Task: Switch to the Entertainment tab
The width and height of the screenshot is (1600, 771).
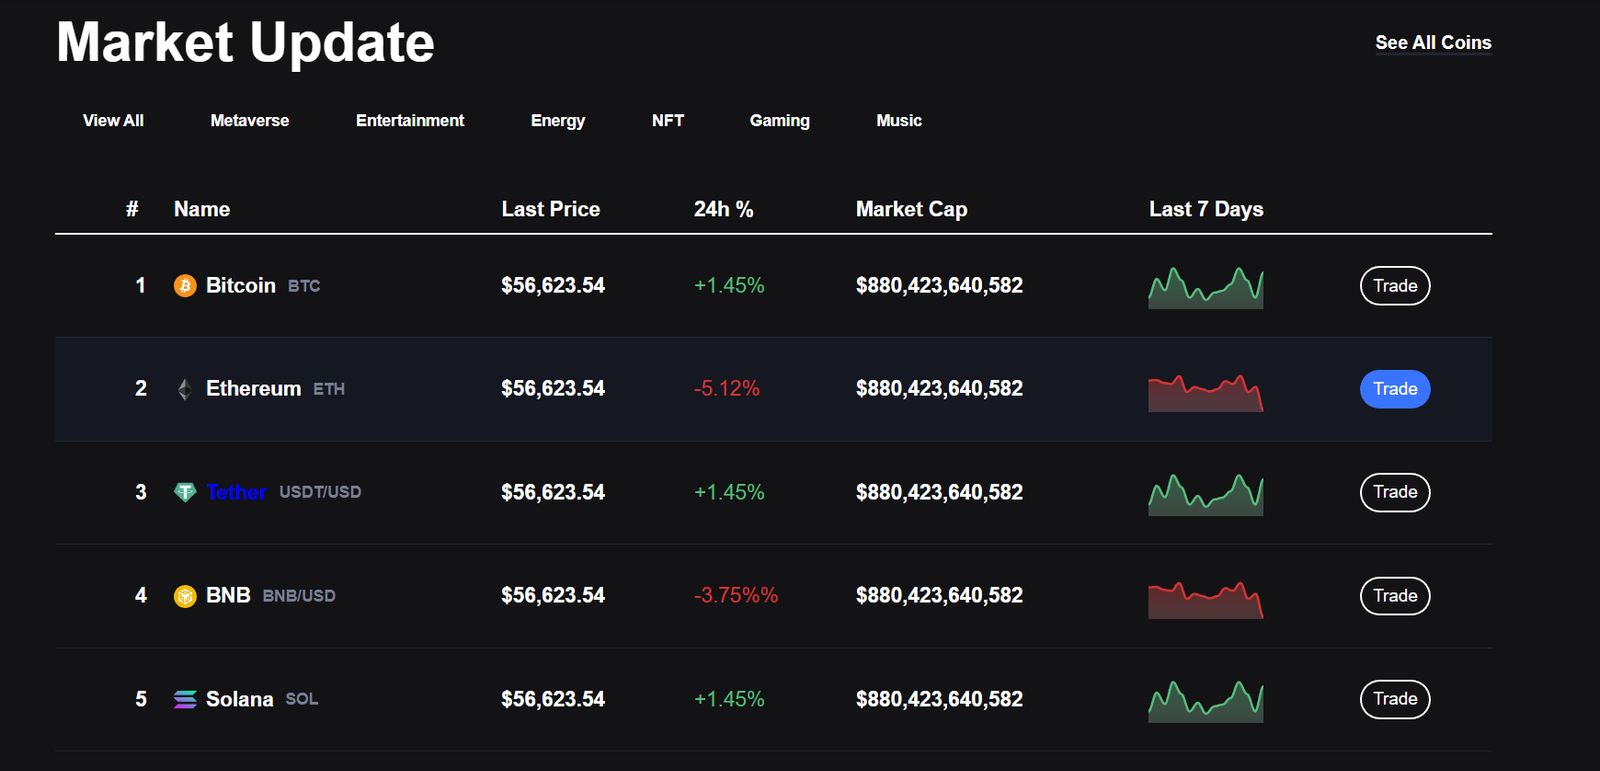Action: 410,120
